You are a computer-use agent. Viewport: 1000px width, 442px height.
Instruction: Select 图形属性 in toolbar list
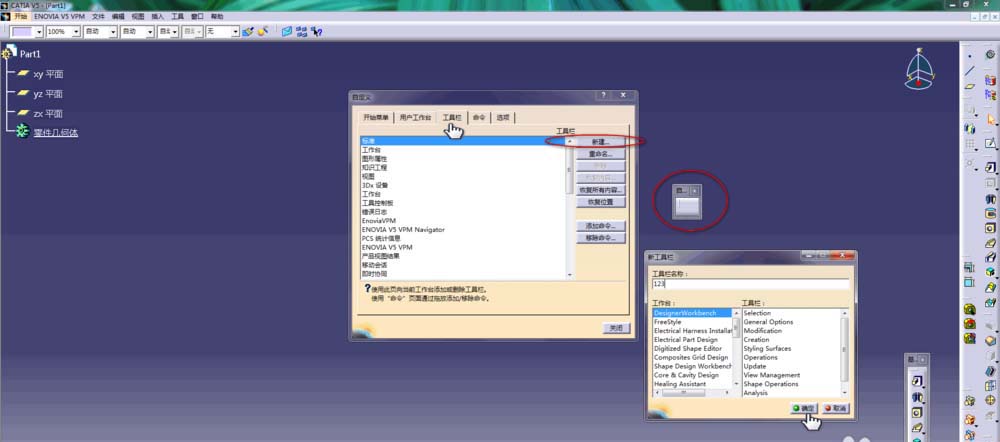(x=374, y=159)
